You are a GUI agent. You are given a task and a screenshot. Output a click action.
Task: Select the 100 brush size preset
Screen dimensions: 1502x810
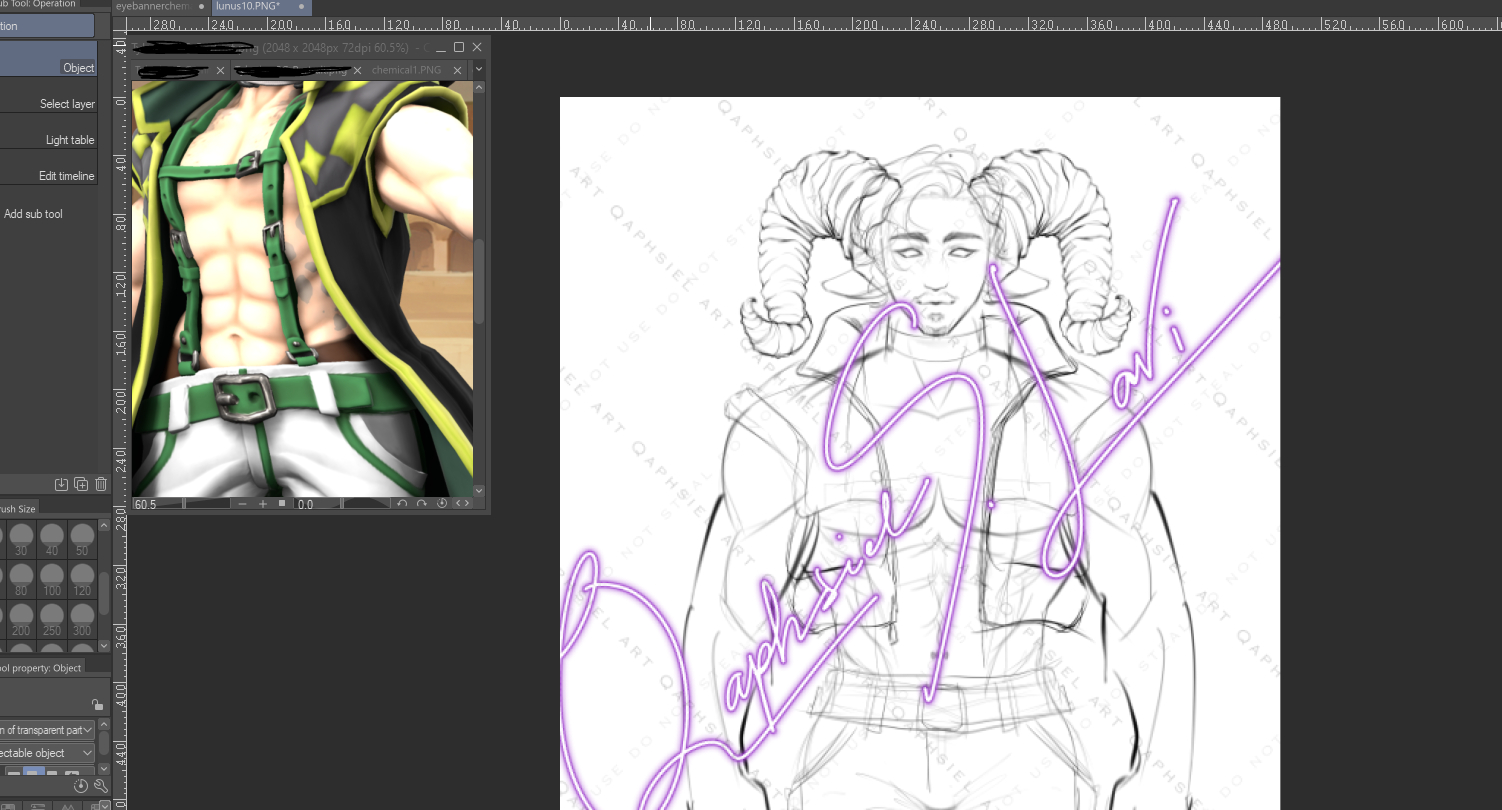click(x=52, y=580)
